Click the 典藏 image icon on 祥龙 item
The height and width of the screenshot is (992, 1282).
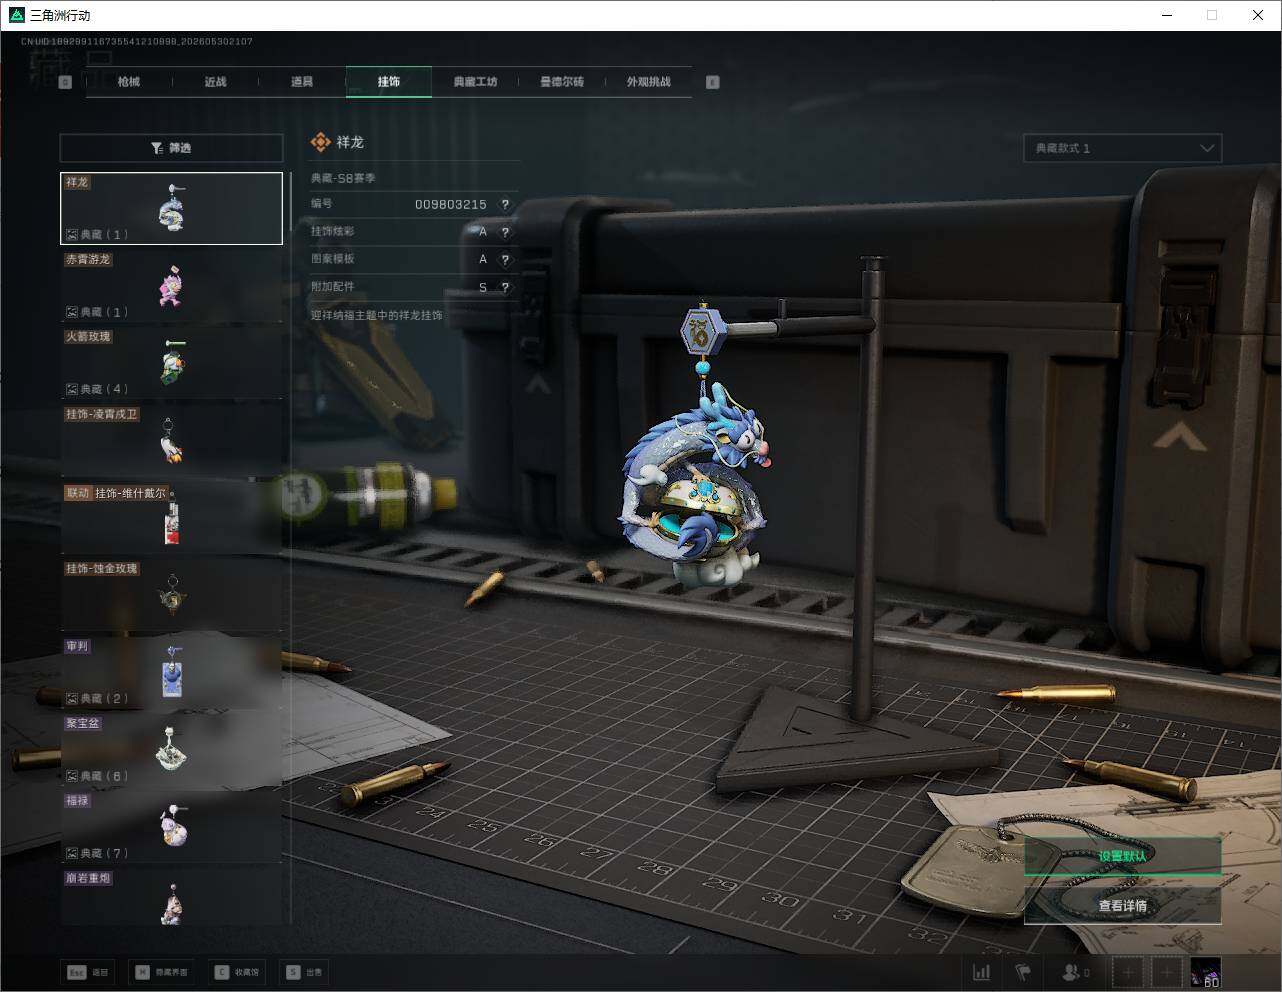click(x=72, y=235)
